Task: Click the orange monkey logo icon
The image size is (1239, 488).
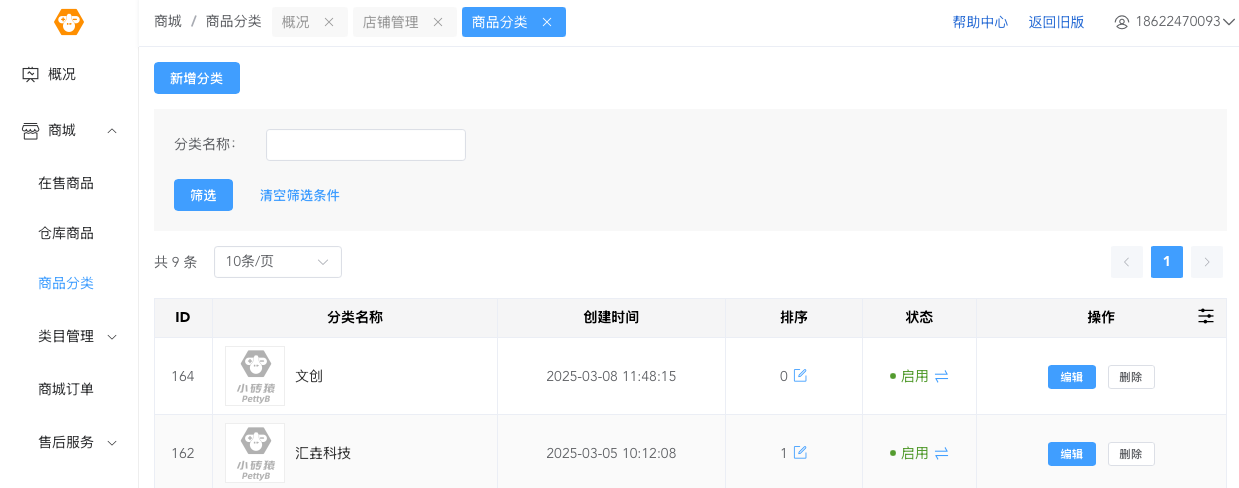Action: coord(69,22)
